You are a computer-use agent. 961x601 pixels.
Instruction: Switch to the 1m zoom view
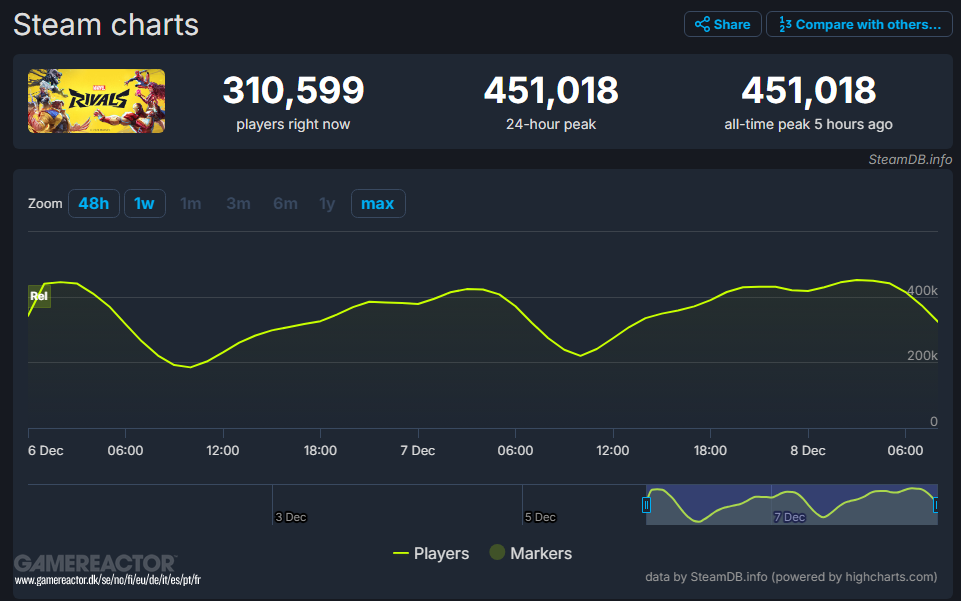(191, 203)
